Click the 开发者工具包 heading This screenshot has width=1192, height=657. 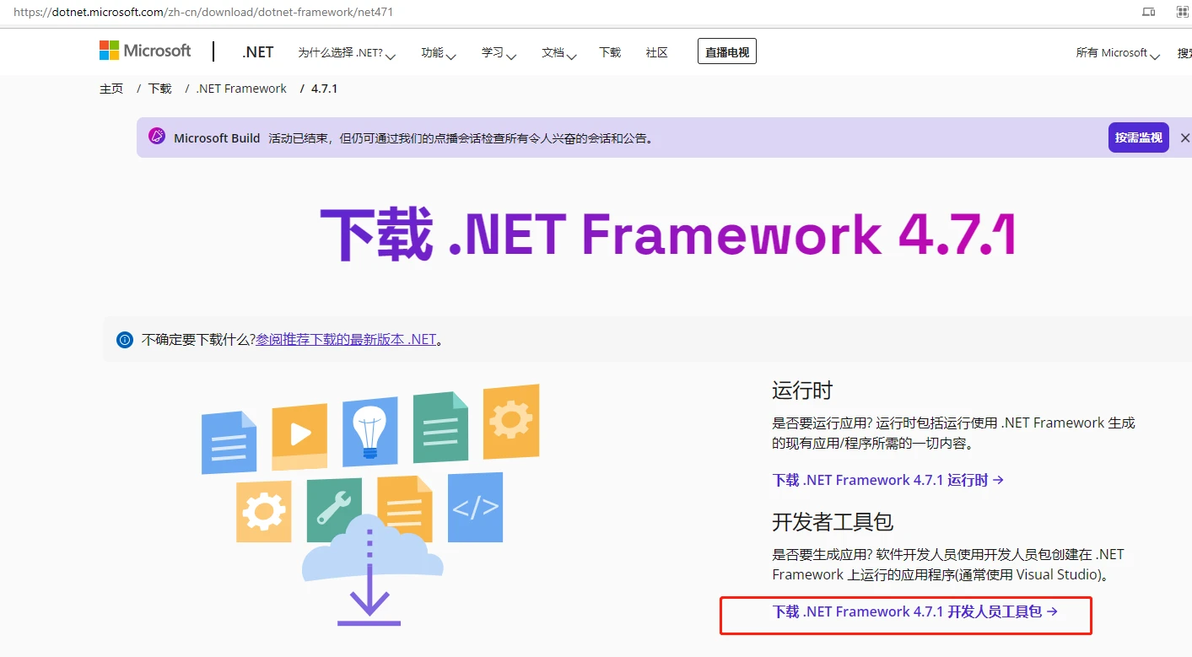coord(832,522)
